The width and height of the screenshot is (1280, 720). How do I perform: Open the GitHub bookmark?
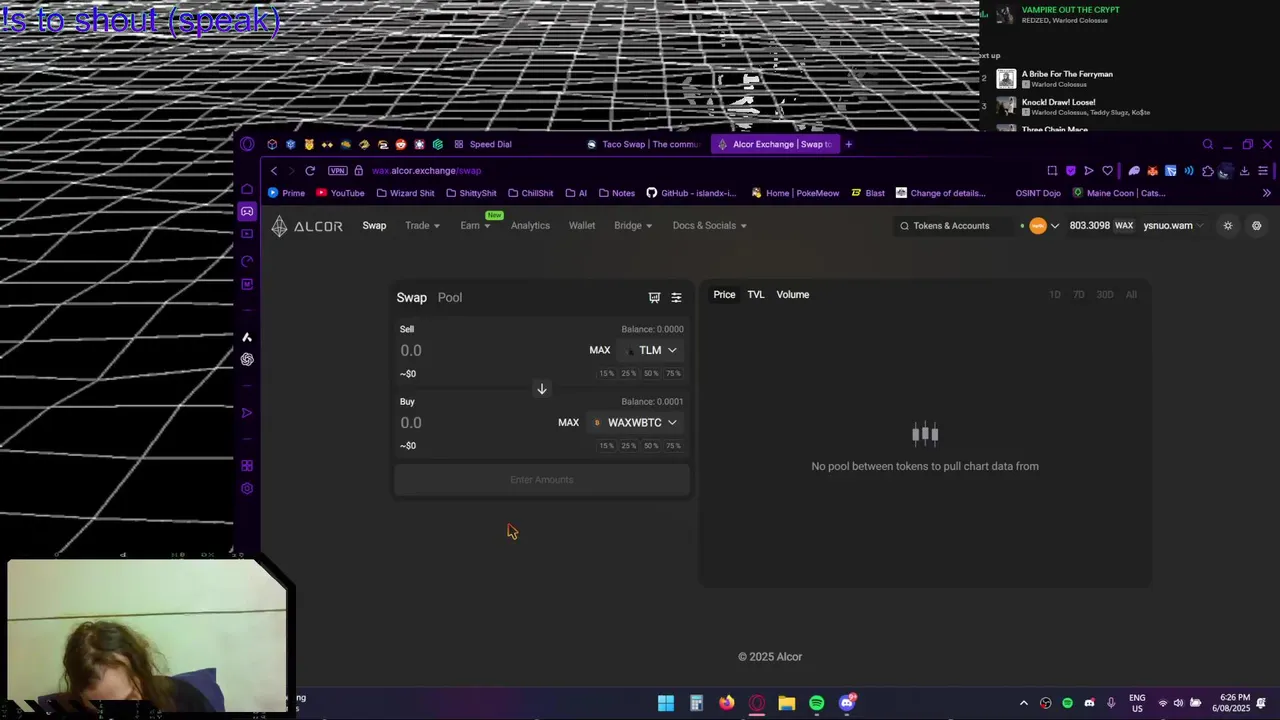tap(691, 193)
